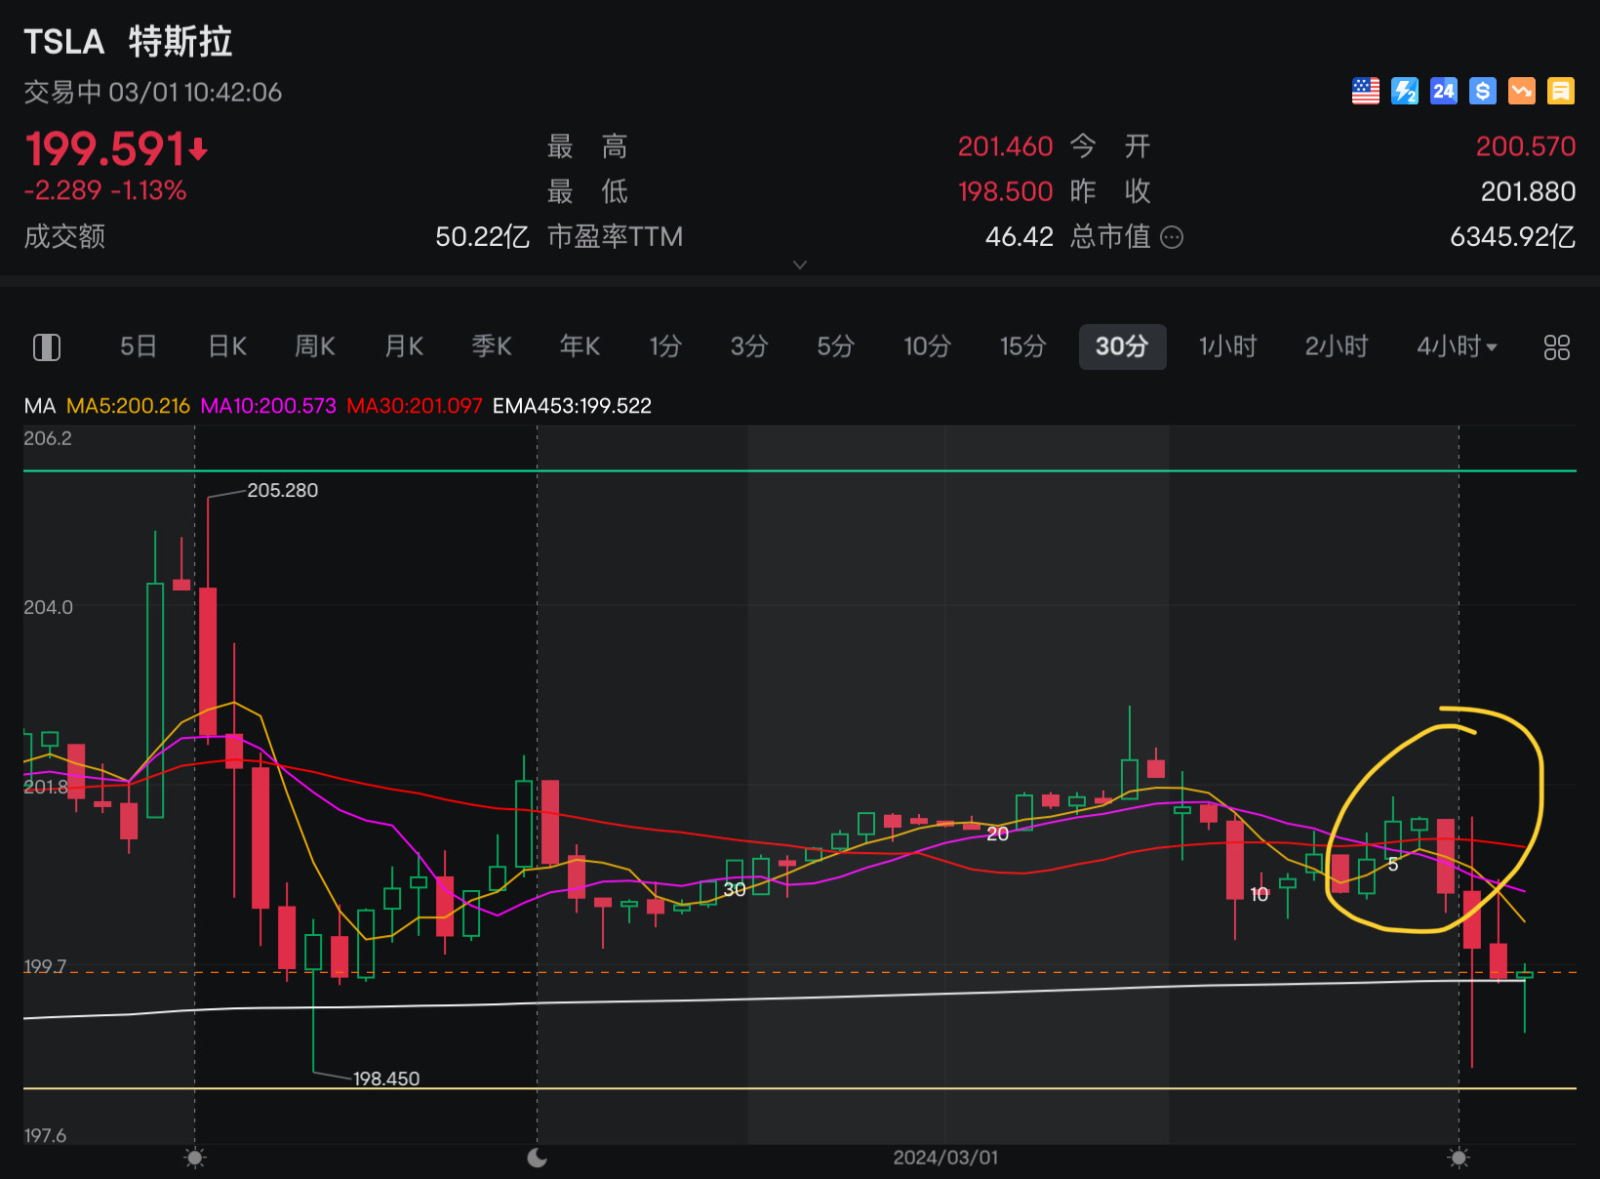
Task: Click the blue lightning bolt icon
Action: point(1404,91)
